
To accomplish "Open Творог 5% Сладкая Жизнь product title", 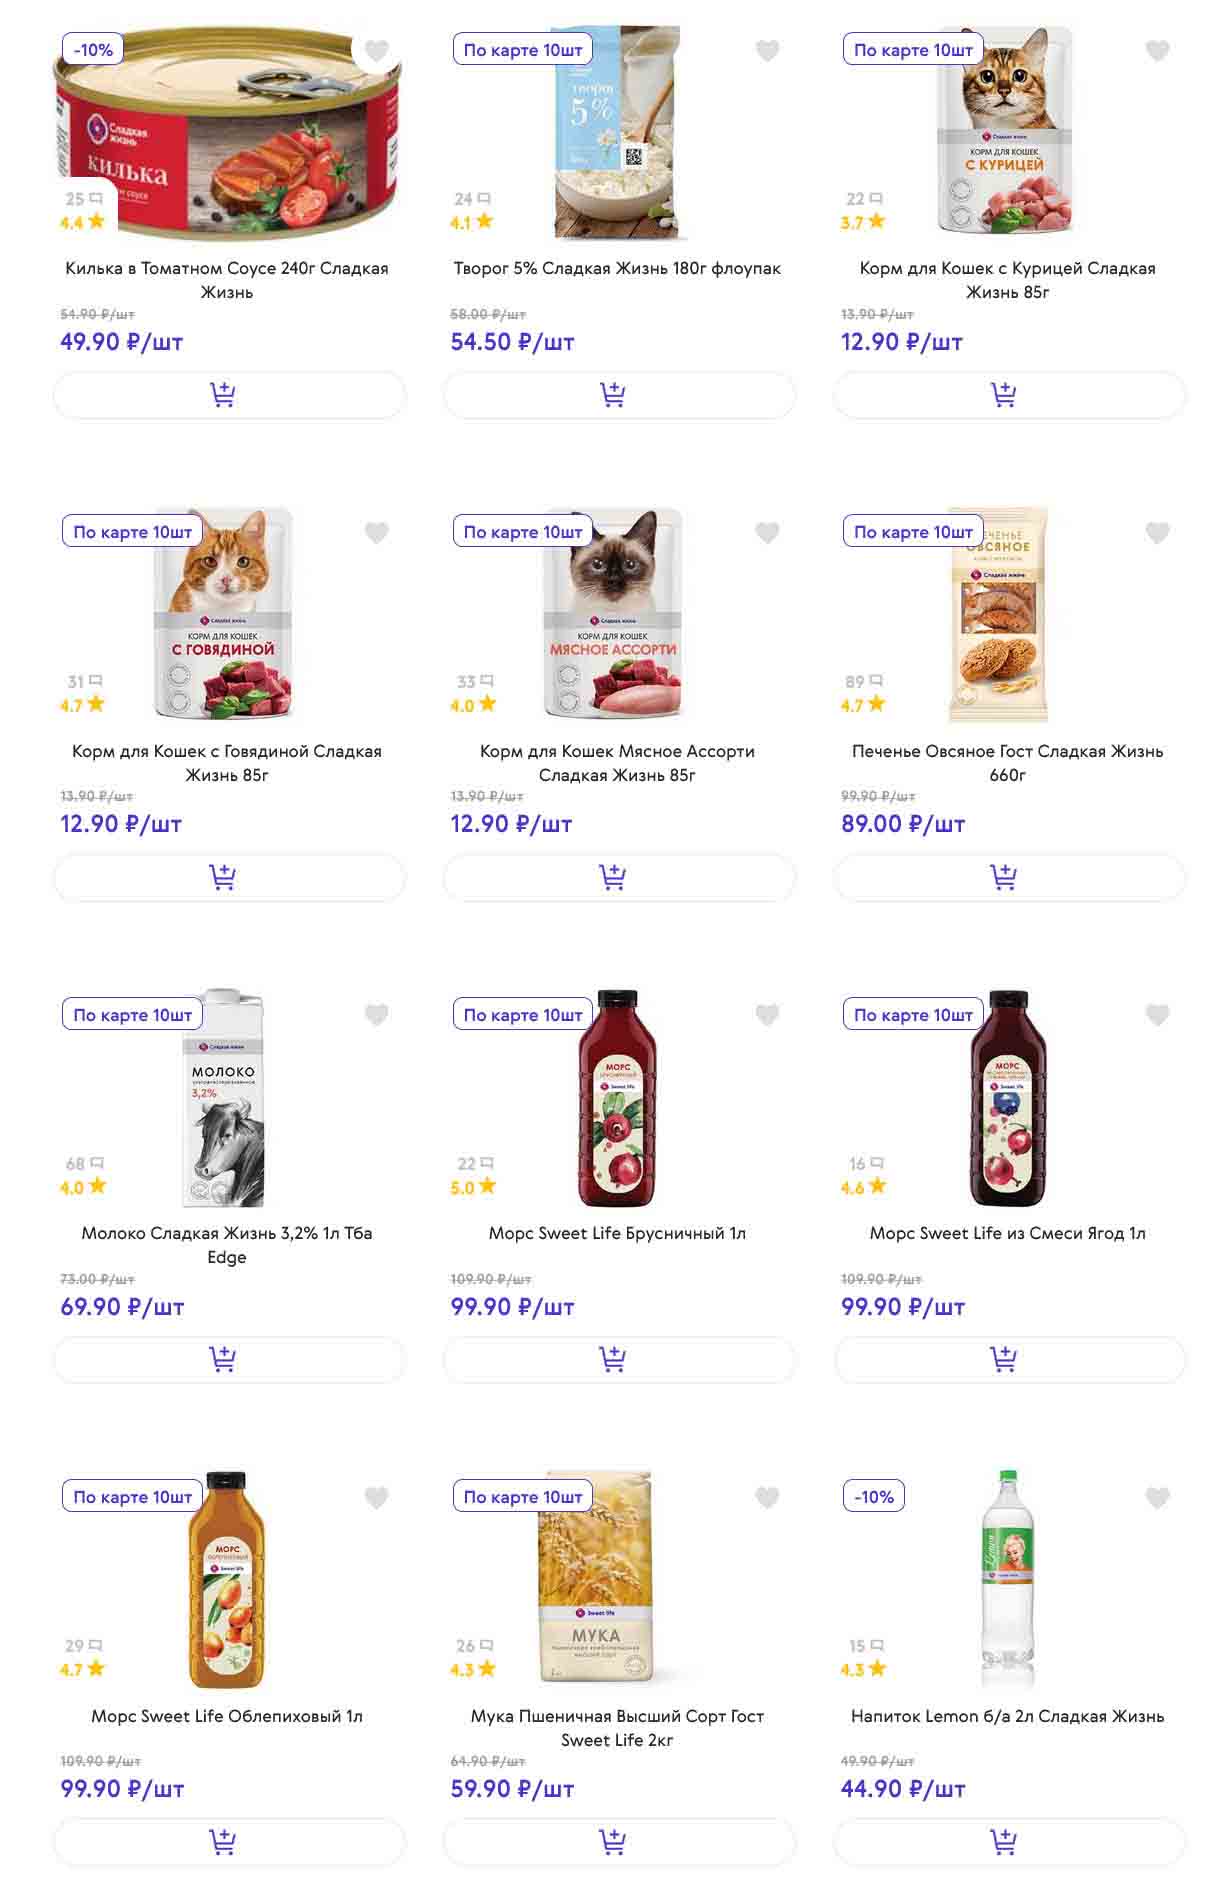I will pyautogui.click(x=617, y=268).
